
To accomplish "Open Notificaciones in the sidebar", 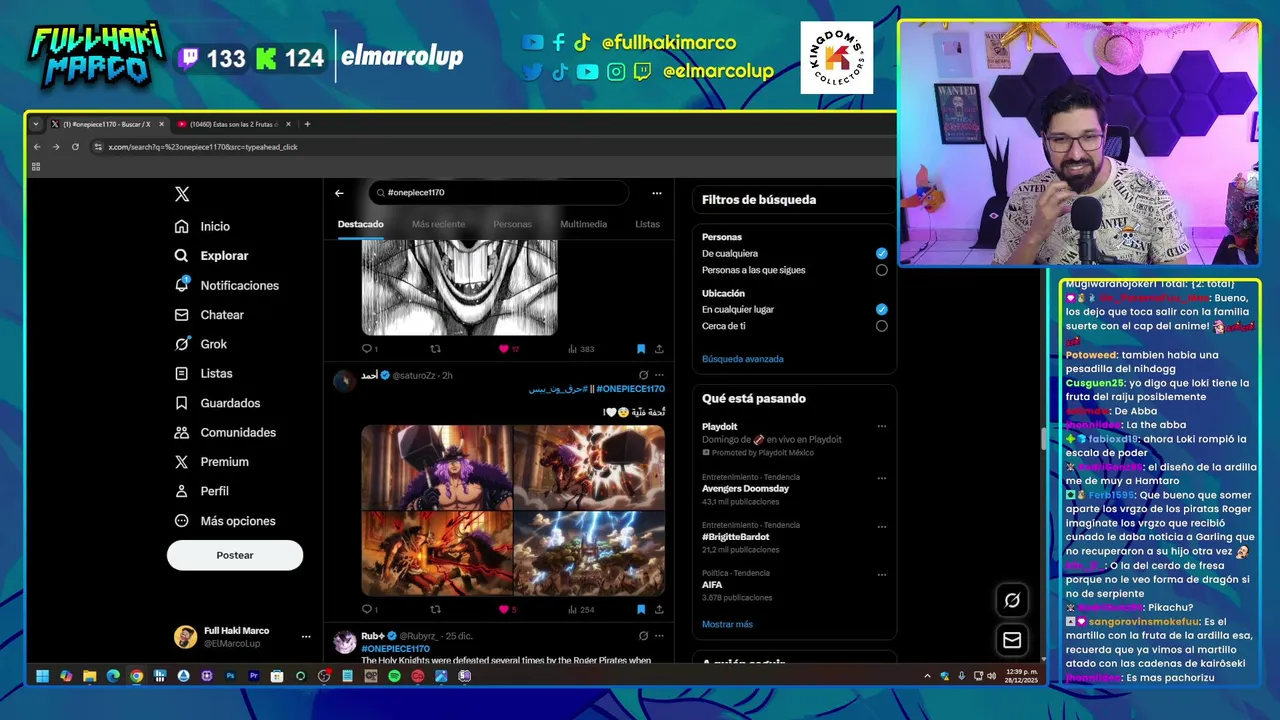I will (x=226, y=285).
